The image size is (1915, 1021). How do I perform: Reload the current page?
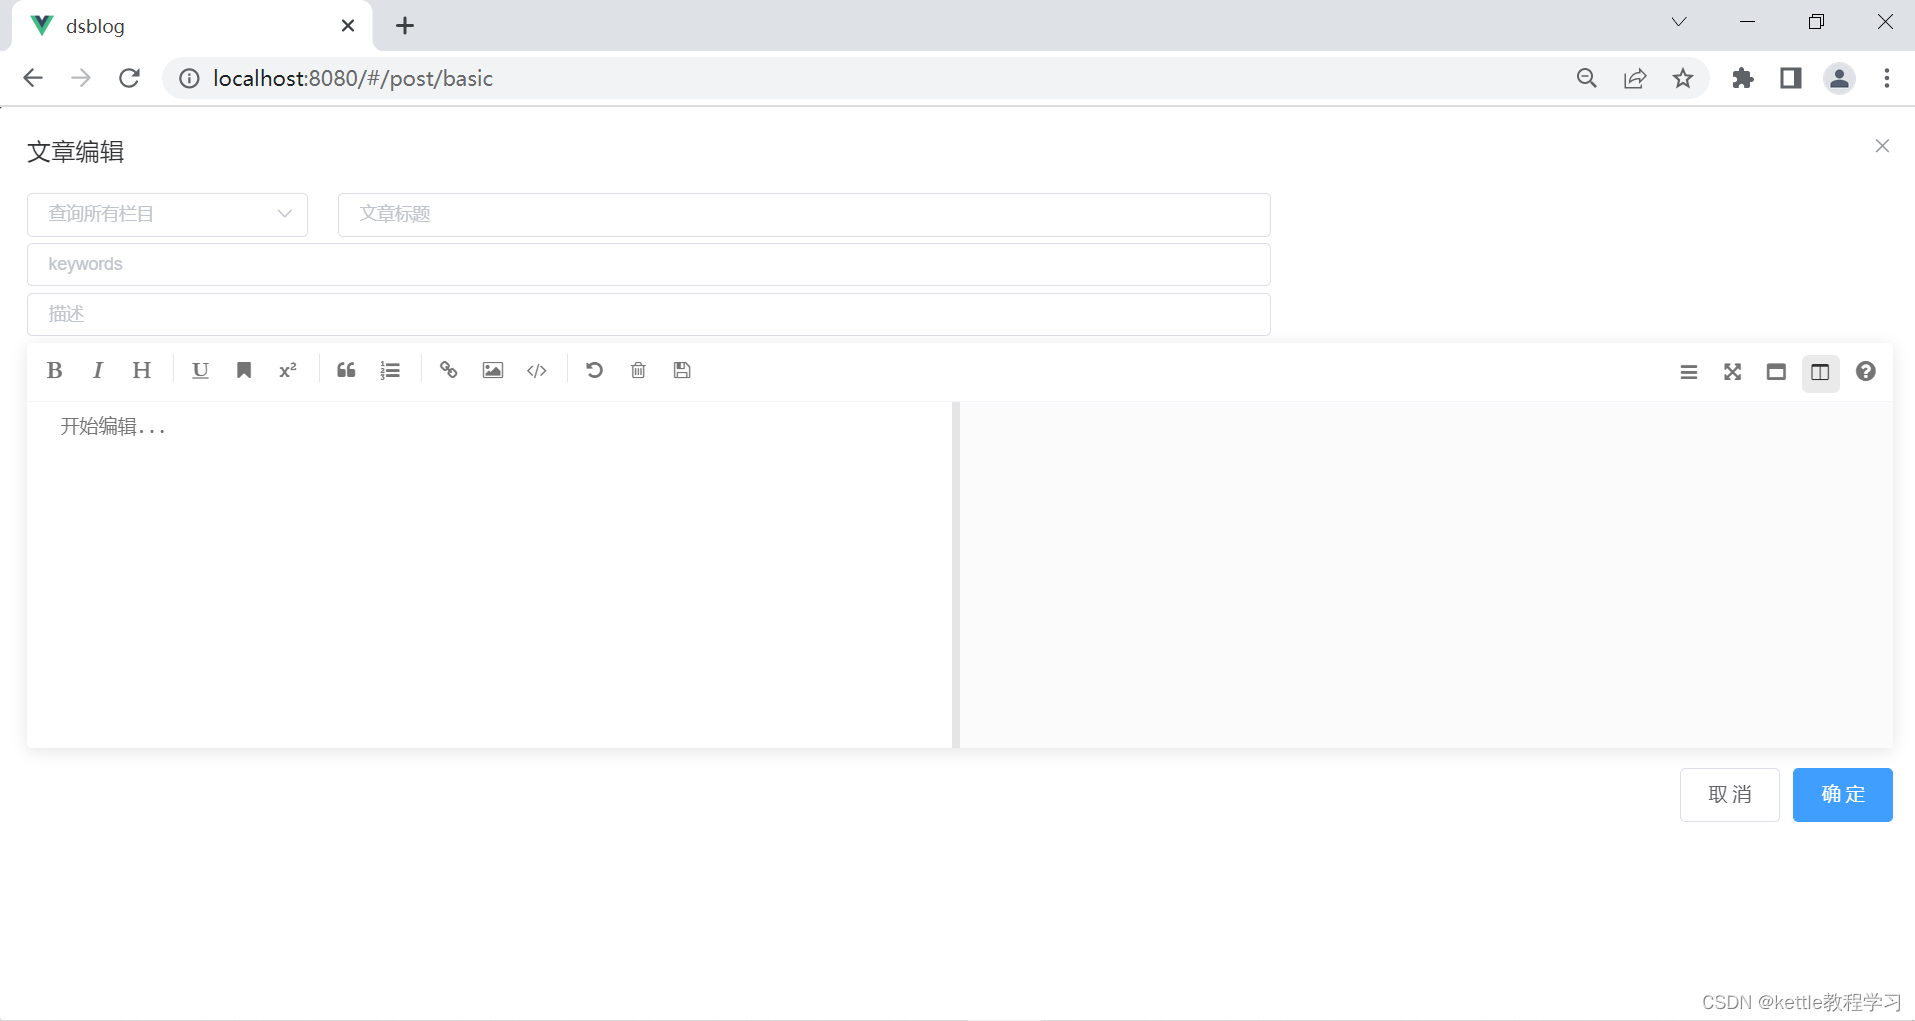129,78
